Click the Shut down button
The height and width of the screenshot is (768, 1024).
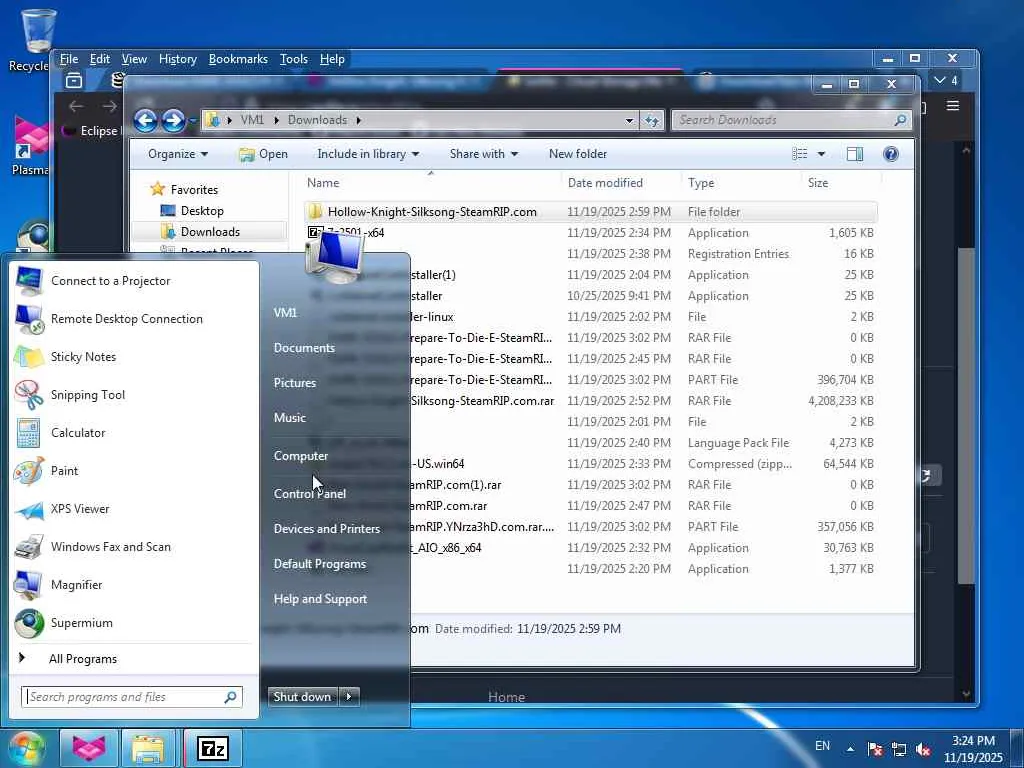pyautogui.click(x=302, y=696)
